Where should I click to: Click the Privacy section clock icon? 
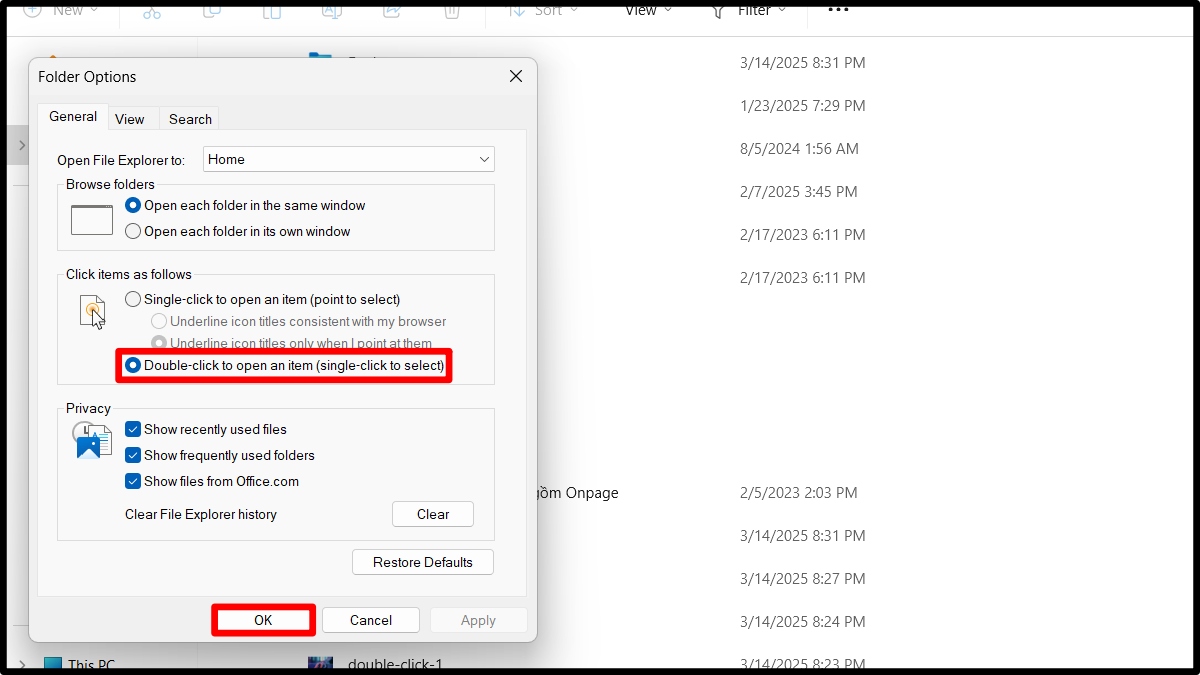click(x=92, y=440)
